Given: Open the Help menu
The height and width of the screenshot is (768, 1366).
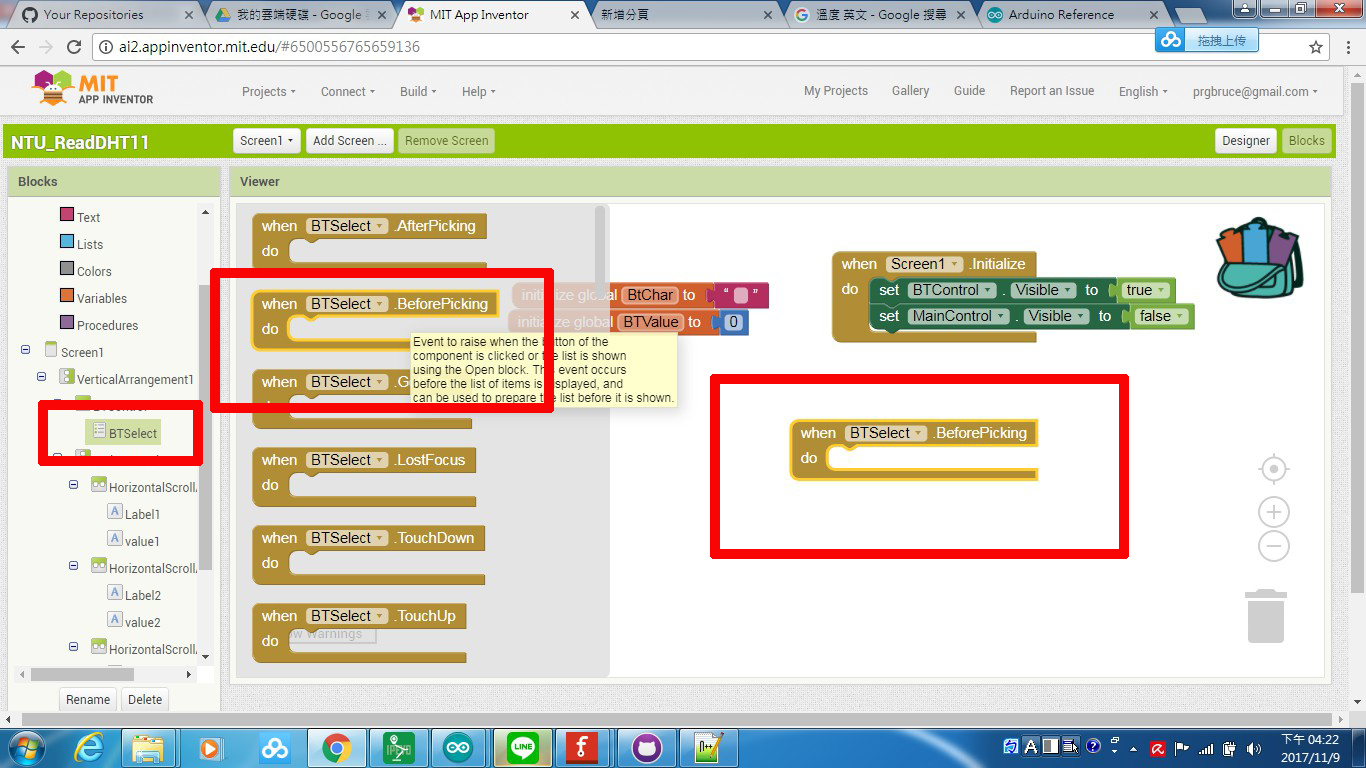Looking at the screenshot, I should pyautogui.click(x=478, y=91).
